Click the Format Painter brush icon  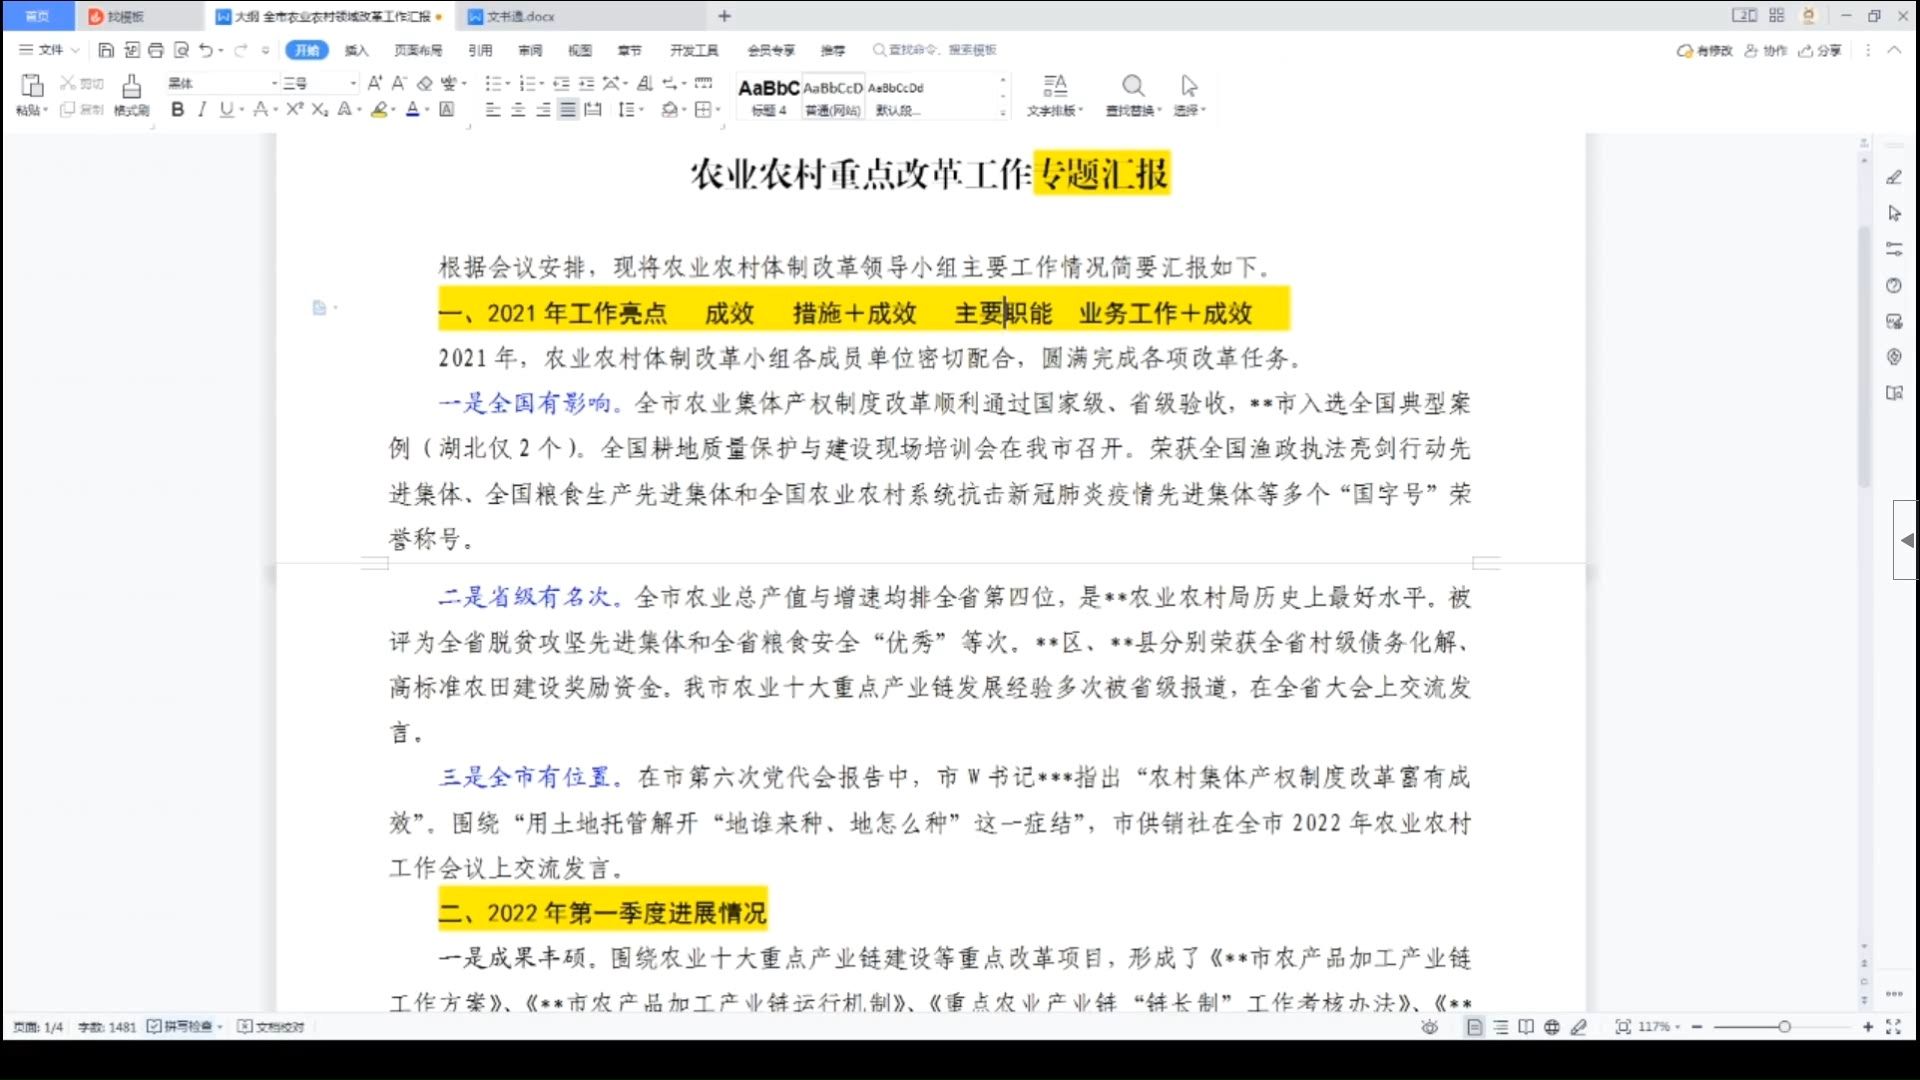131,87
